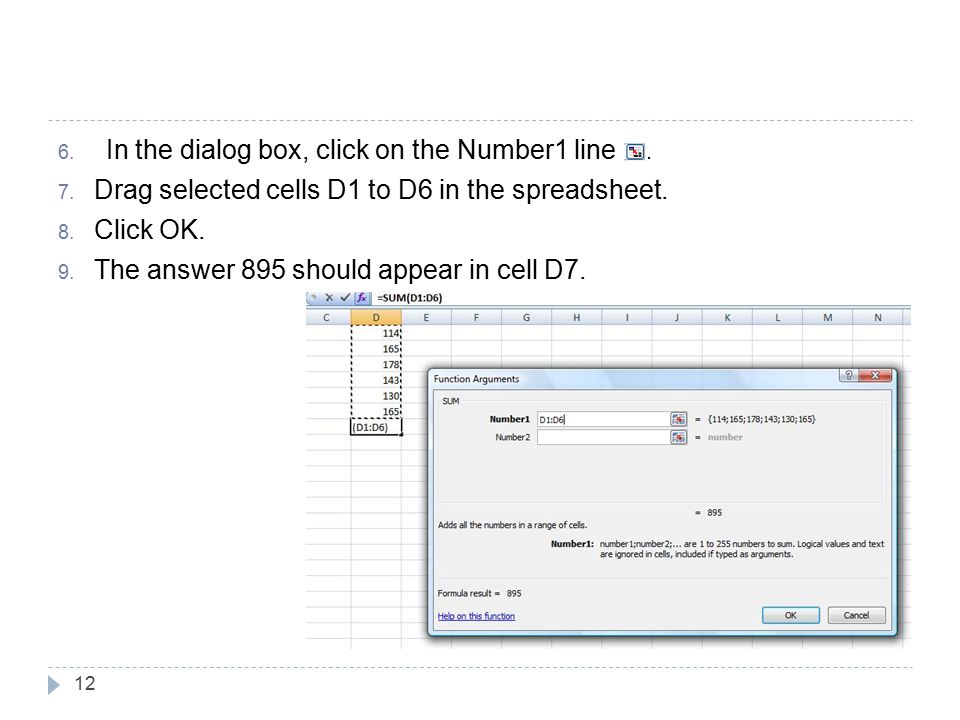960x720 pixels.
Task: Click inside the Number1 input field
Action: click(x=604, y=419)
